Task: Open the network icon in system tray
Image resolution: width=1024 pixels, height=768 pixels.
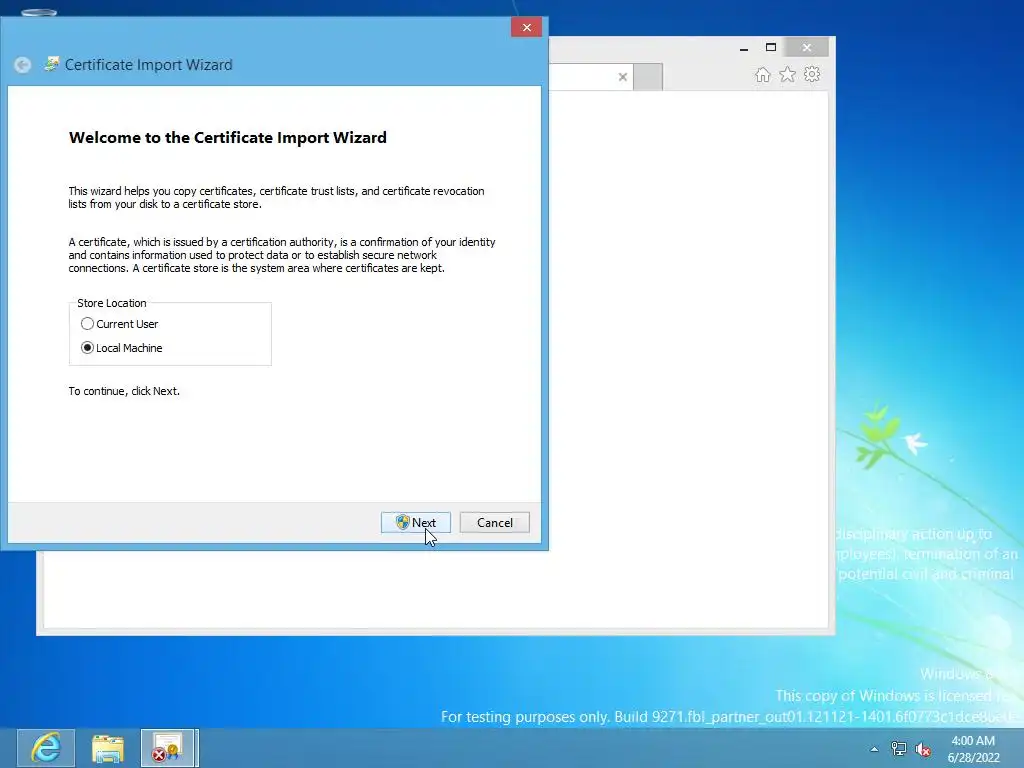Action: pos(899,749)
